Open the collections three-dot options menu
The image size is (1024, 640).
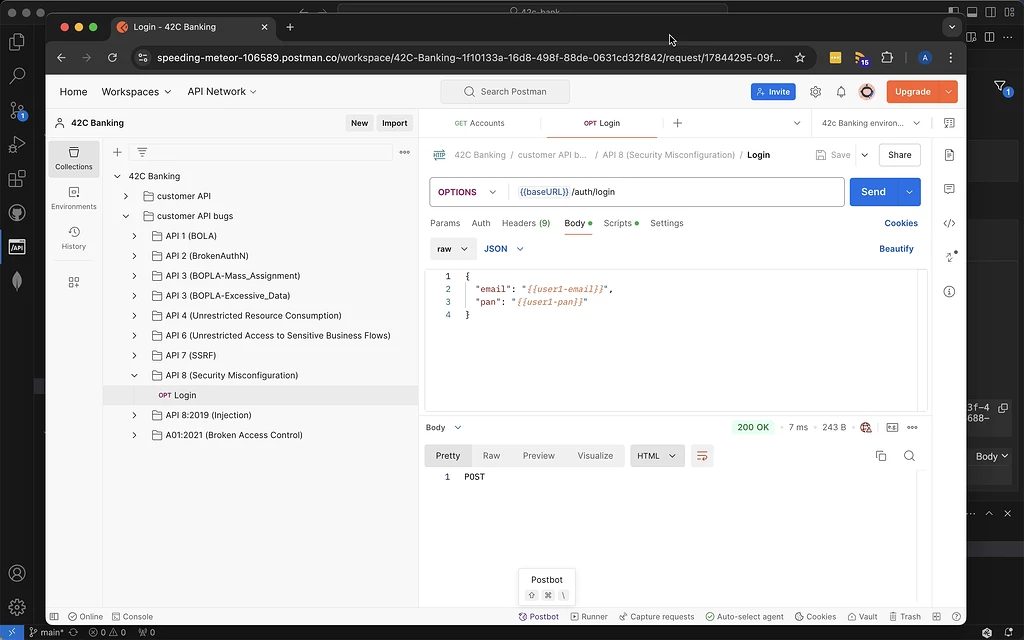click(x=405, y=152)
